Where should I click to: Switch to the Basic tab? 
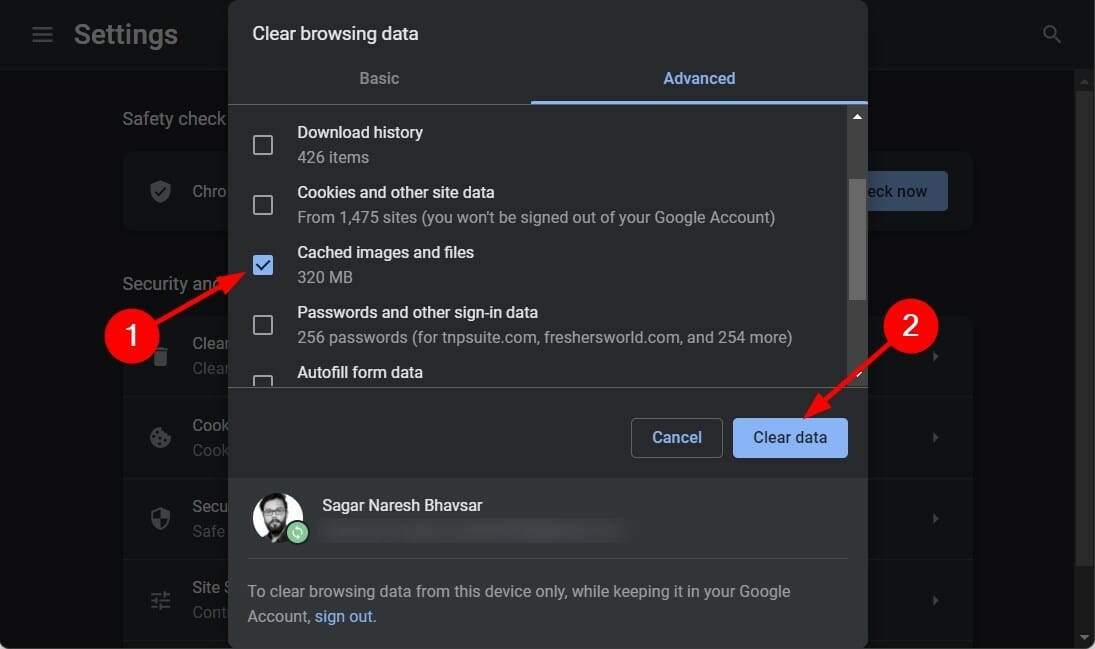[x=379, y=78]
